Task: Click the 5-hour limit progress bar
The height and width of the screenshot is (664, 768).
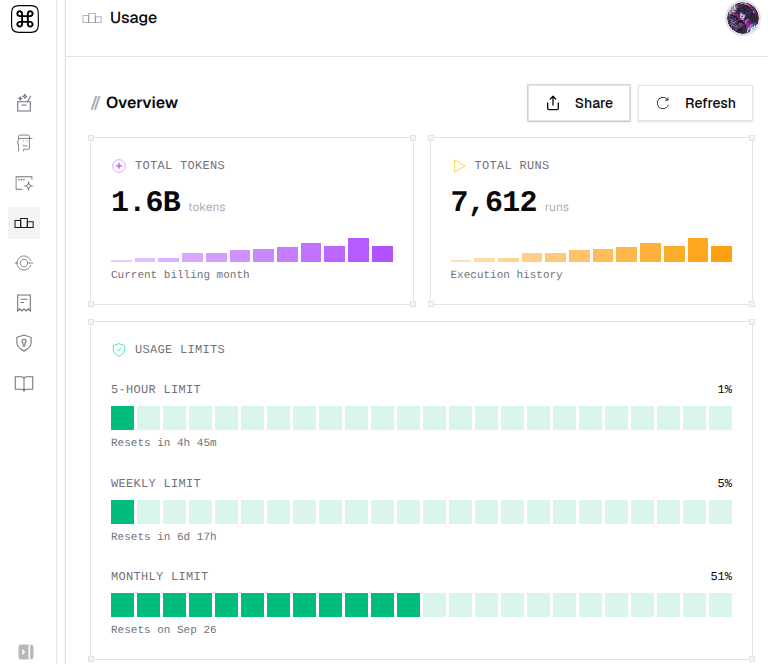Action: [x=421, y=418]
